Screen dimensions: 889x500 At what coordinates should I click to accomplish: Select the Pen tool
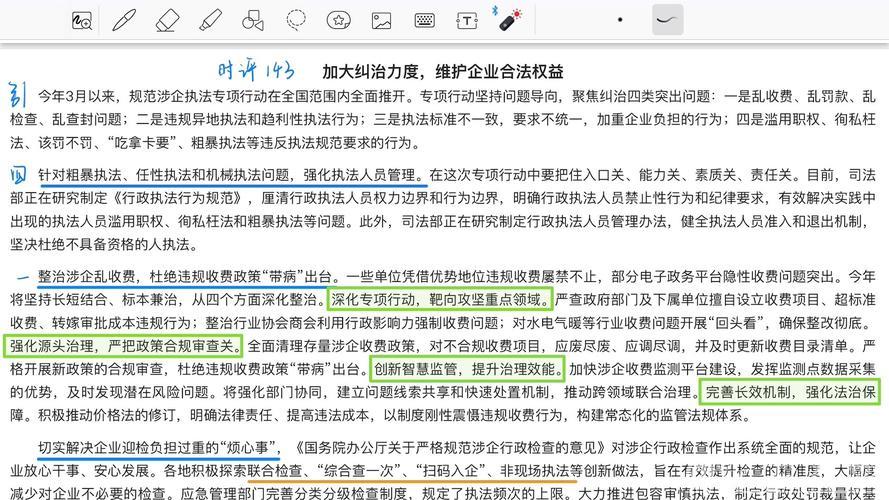(x=124, y=21)
